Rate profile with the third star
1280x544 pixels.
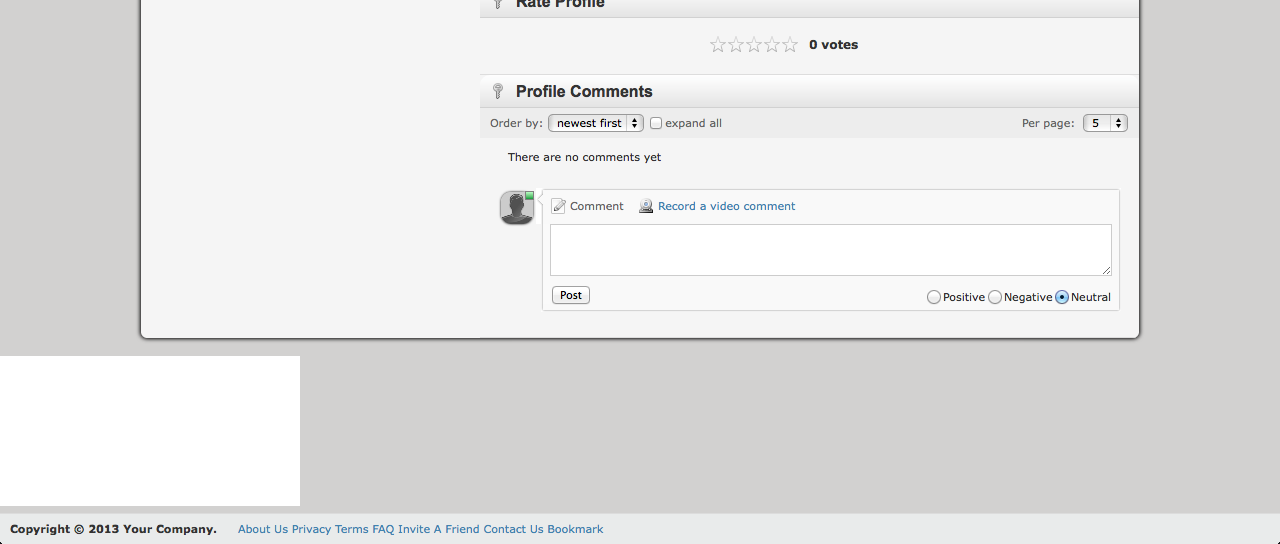point(754,45)
